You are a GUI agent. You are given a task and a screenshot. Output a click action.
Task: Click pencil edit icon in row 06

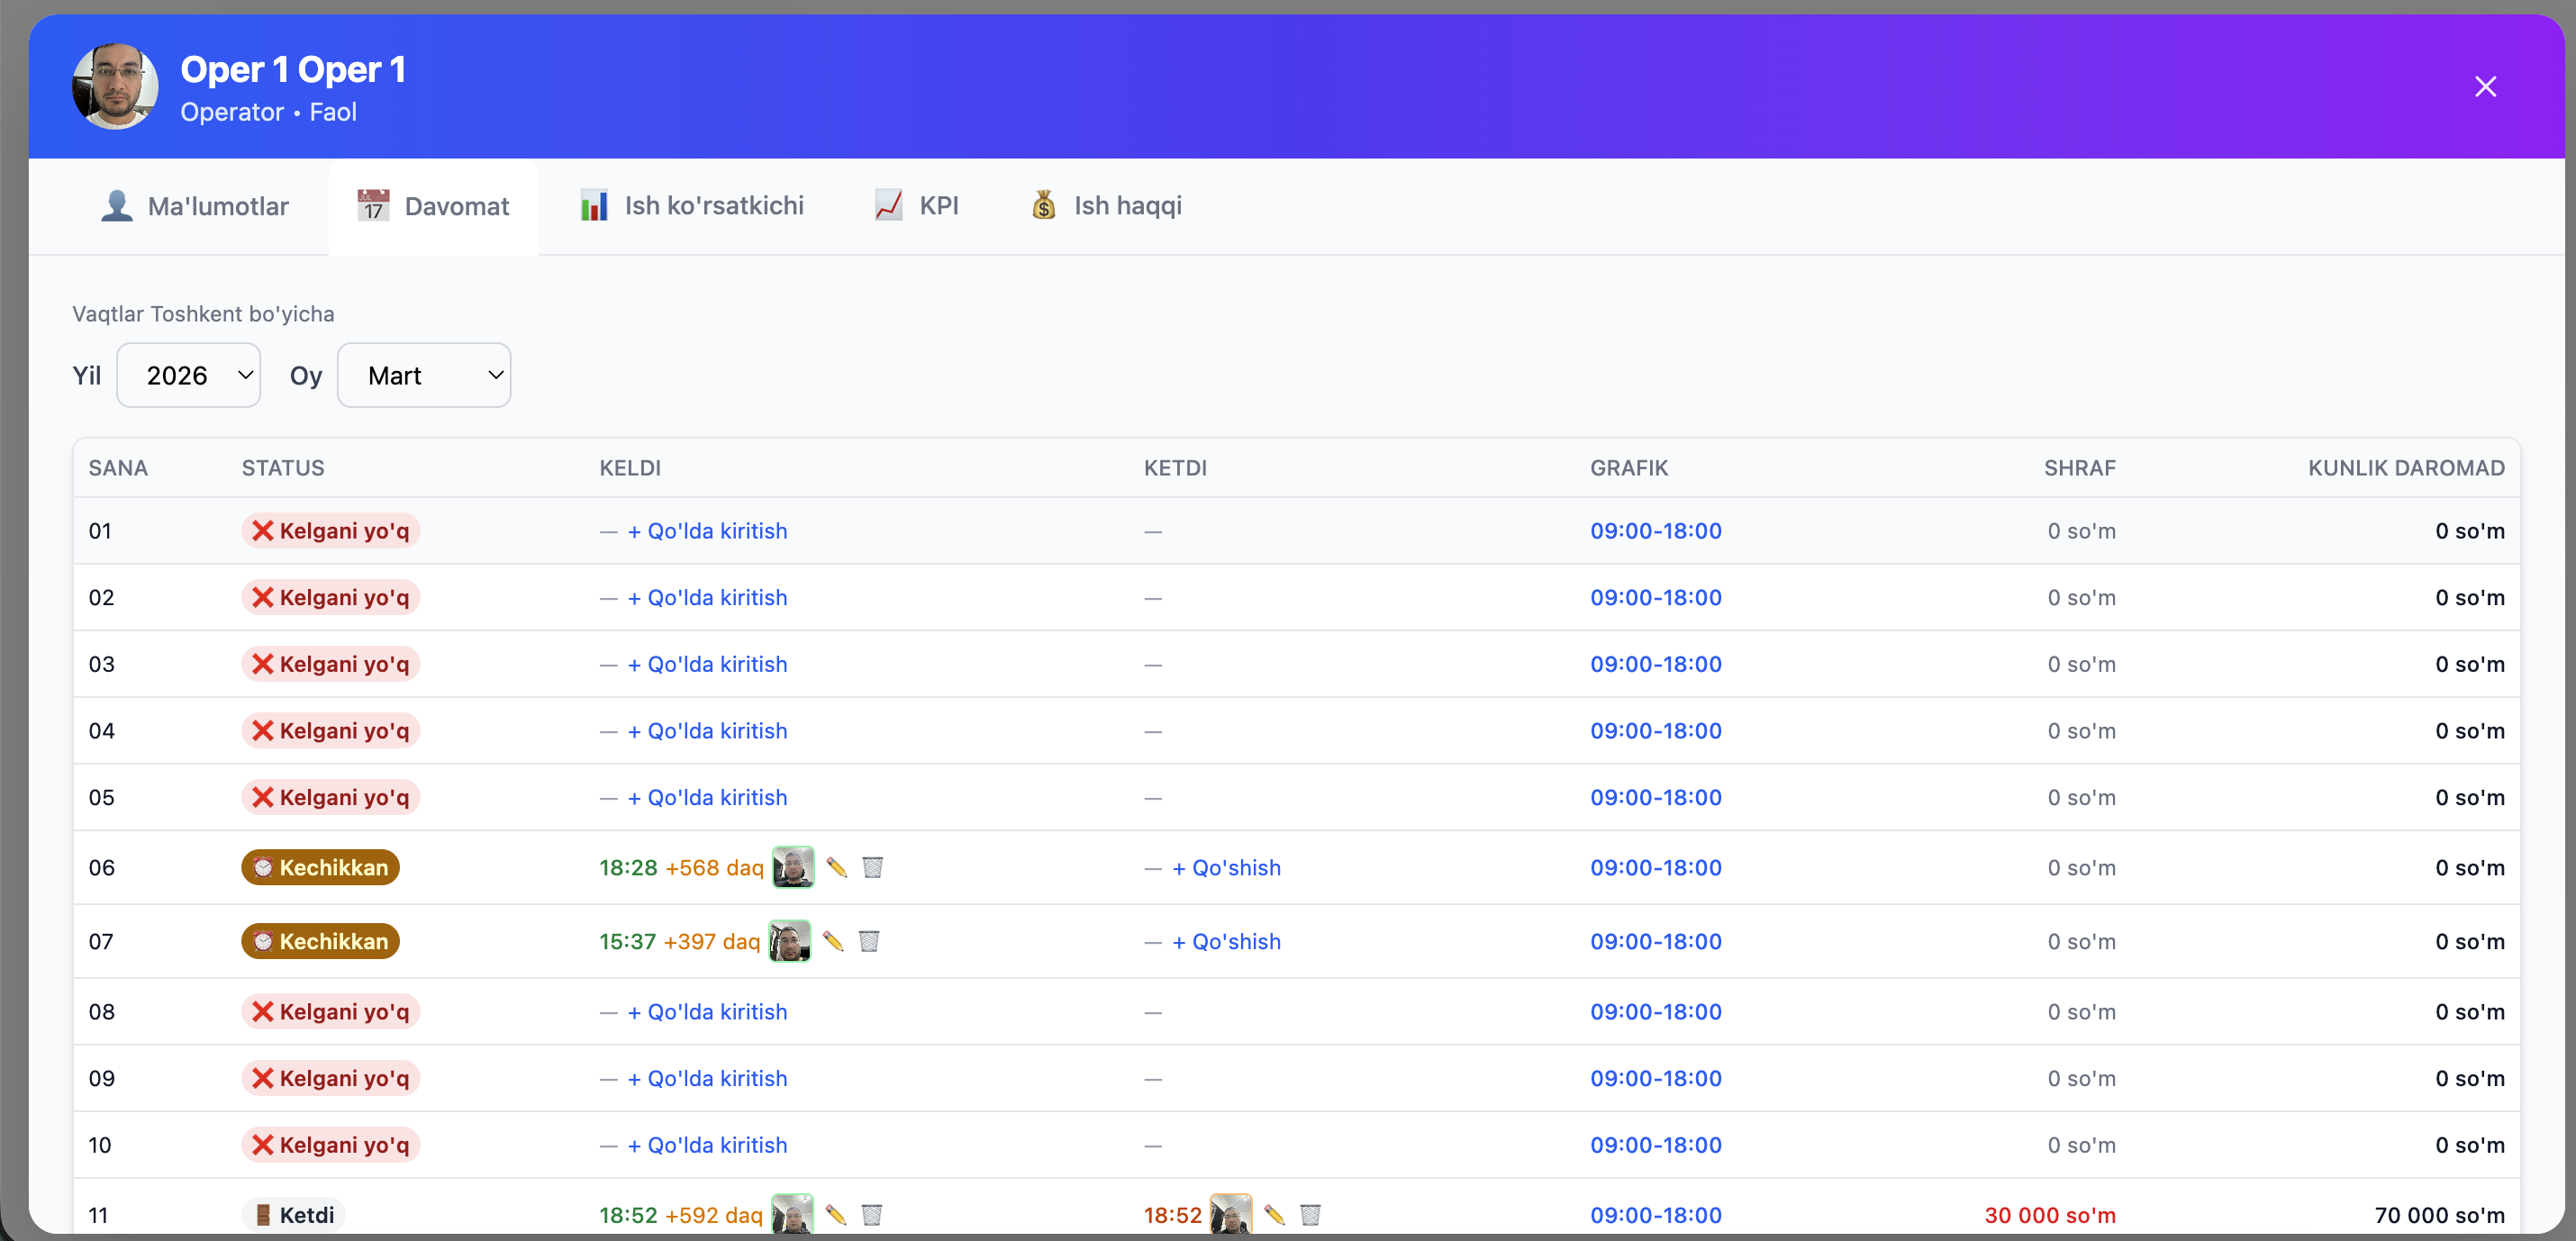[x=837, y=867]
